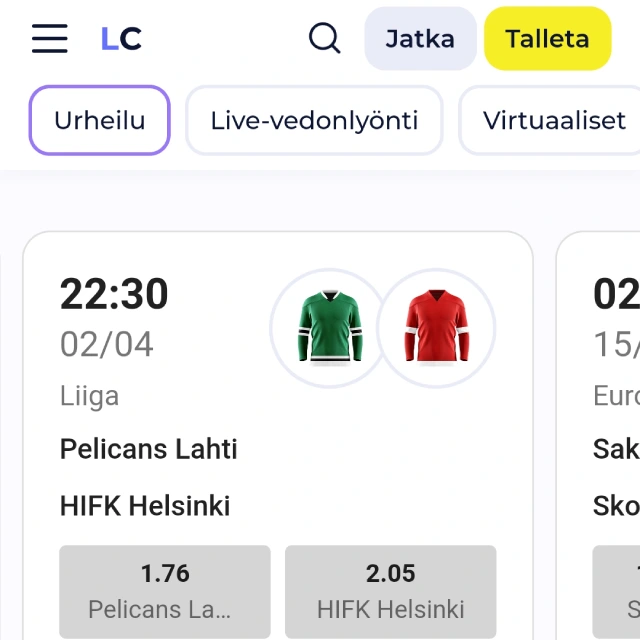Tap the green Pelicans jersey icon
Image resolution: width=640 pixels, height=640 pixels.
coord(330,328)
